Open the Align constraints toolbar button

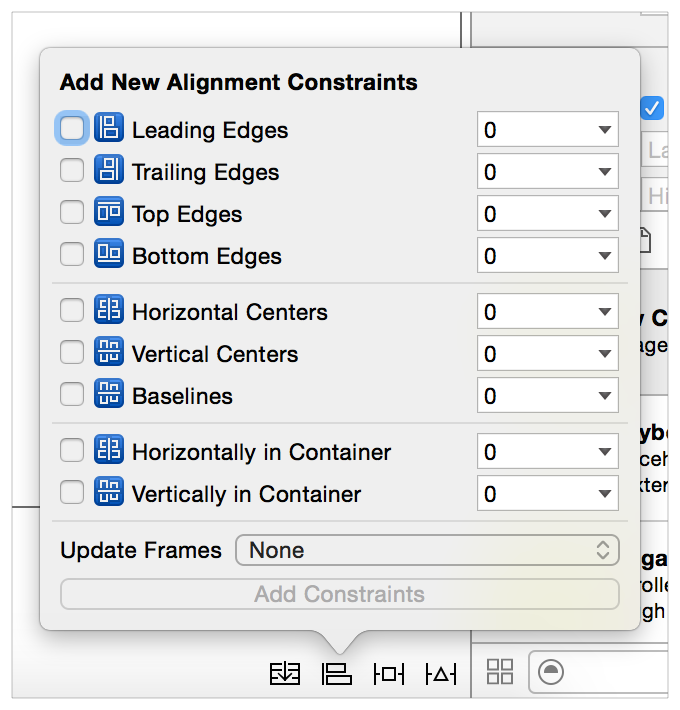click(x=336, y=674)
